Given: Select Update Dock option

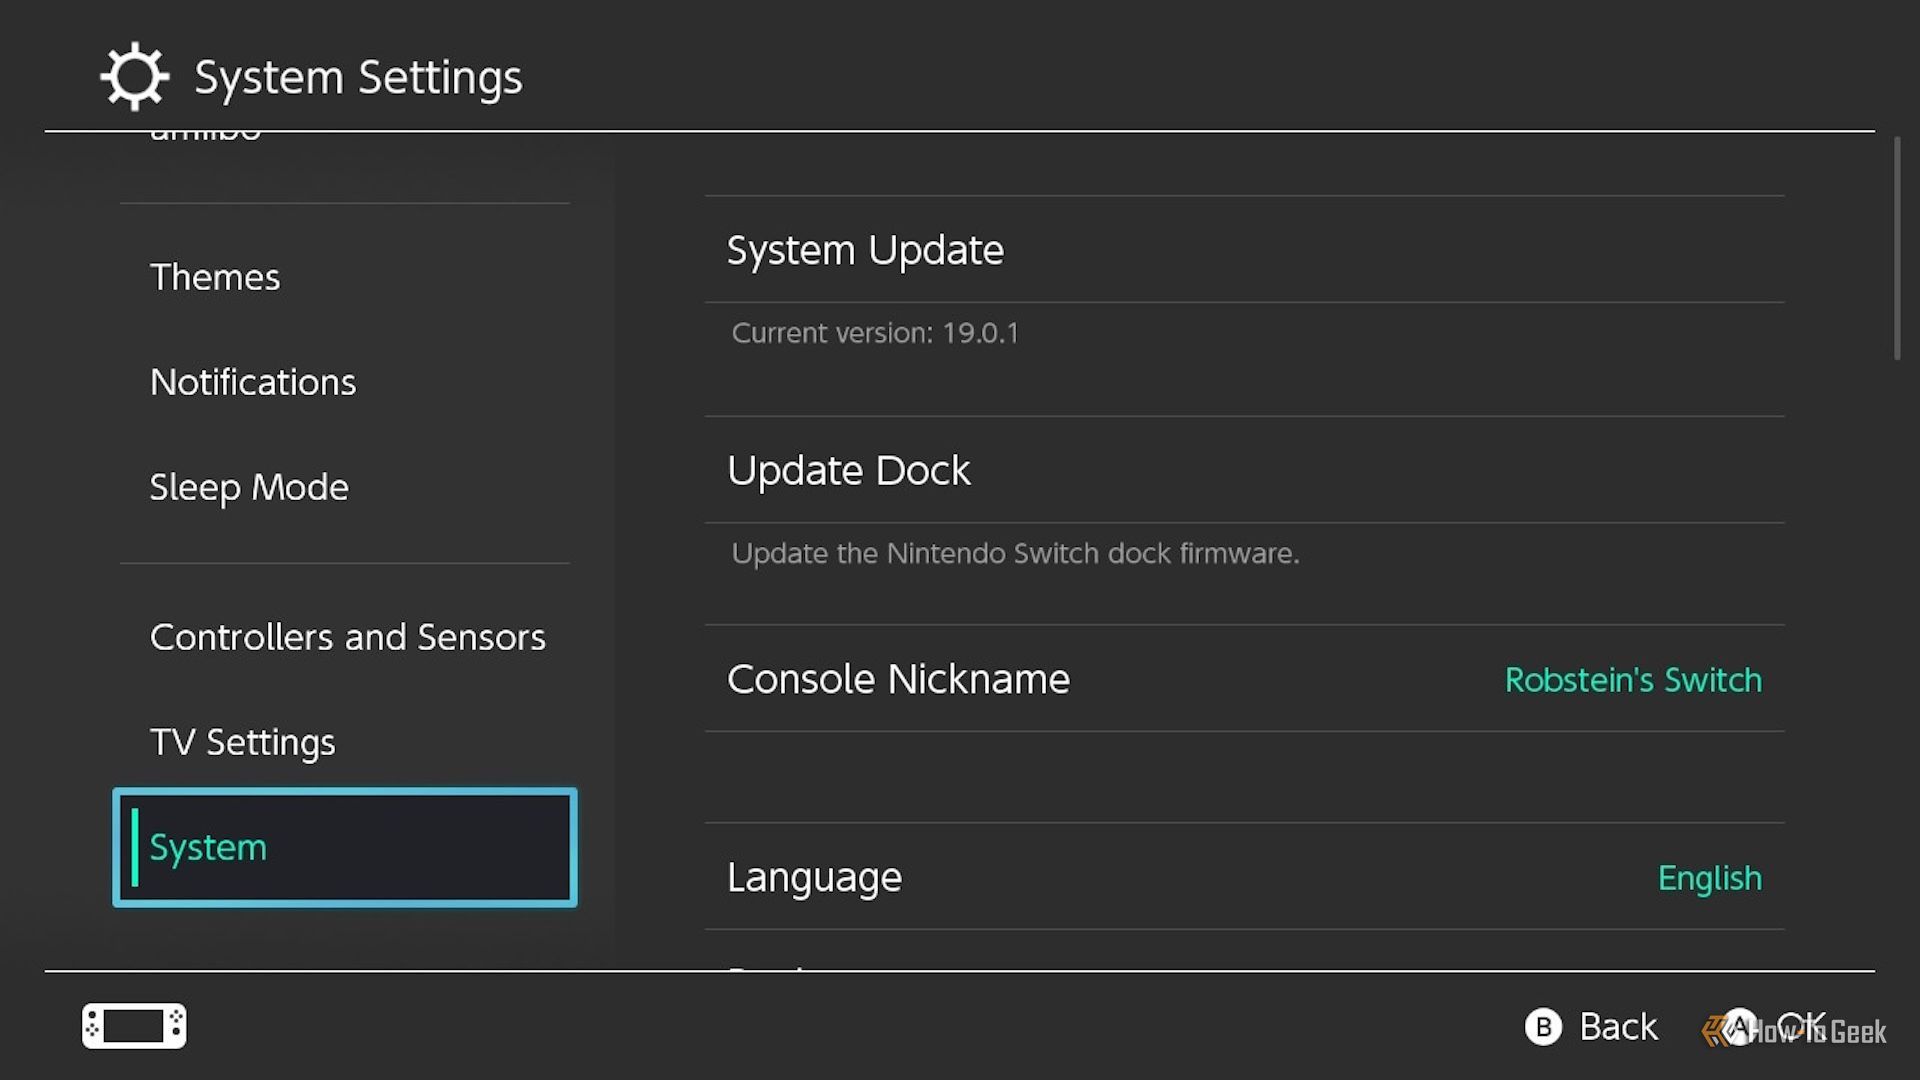Looking at the screenshot, I should [1245, 470].
